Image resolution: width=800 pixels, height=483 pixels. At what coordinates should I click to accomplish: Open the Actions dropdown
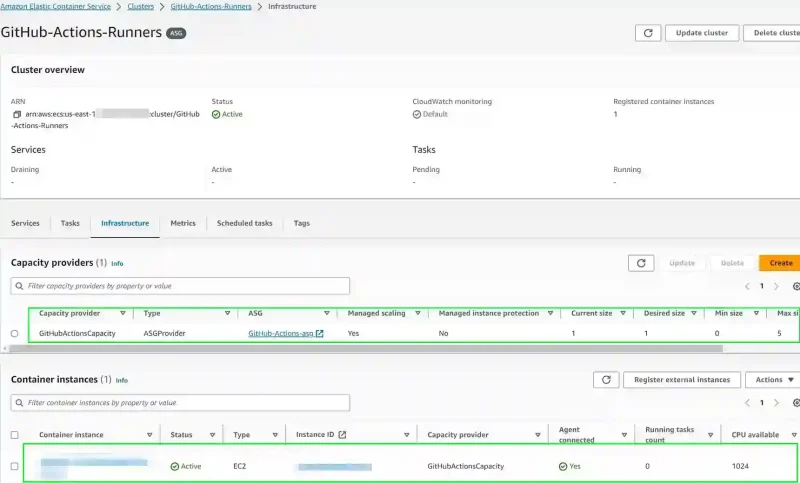pyautogui.click(x=772, y=379)
